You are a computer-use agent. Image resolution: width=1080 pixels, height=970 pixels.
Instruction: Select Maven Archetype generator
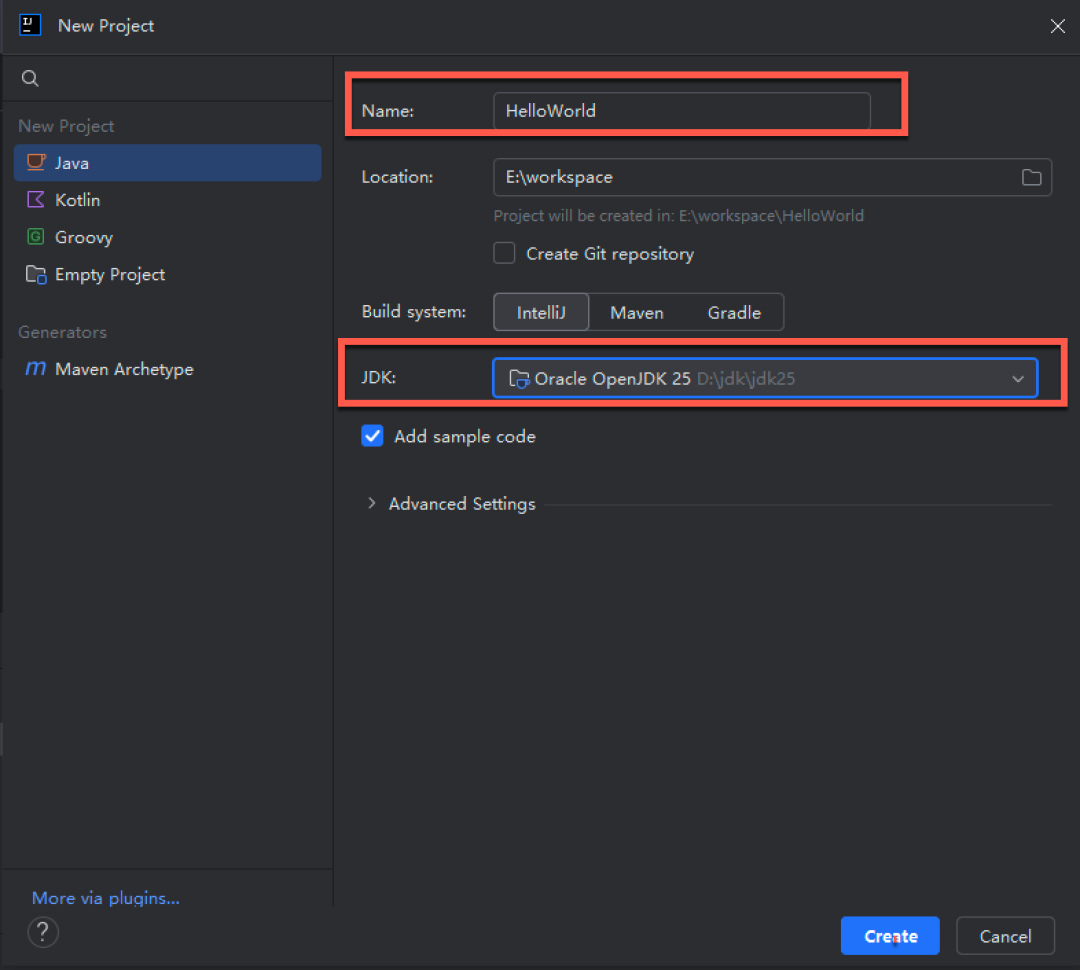coord(167,369)
